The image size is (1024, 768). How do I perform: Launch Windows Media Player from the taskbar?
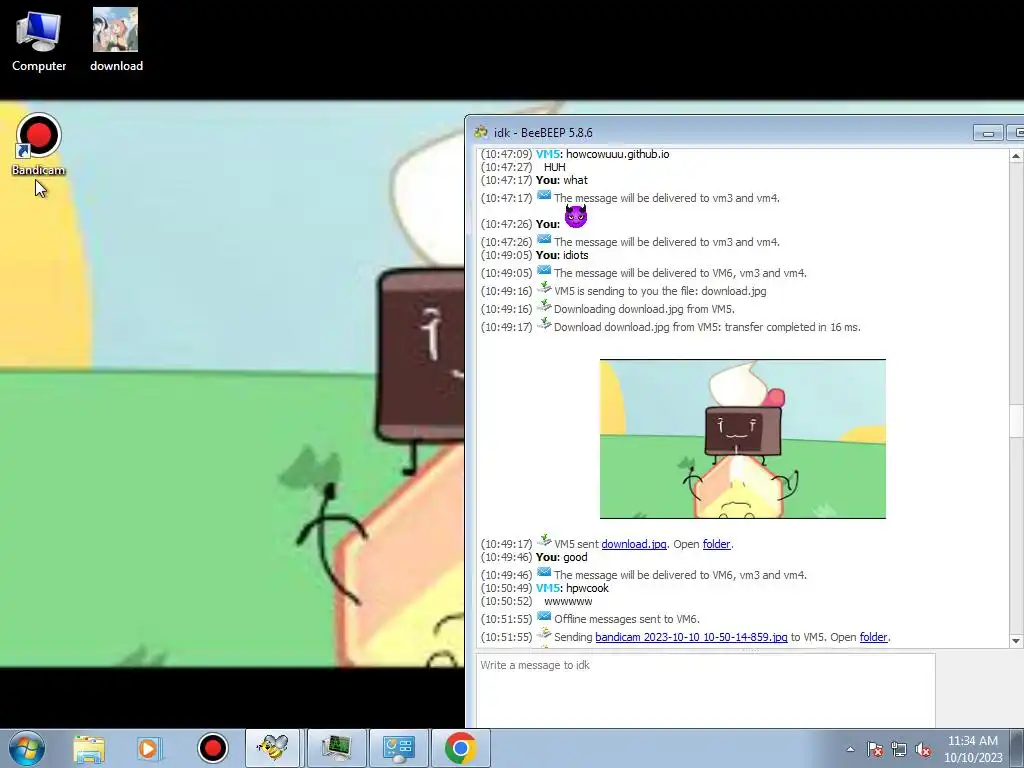(x=149, y=748)
